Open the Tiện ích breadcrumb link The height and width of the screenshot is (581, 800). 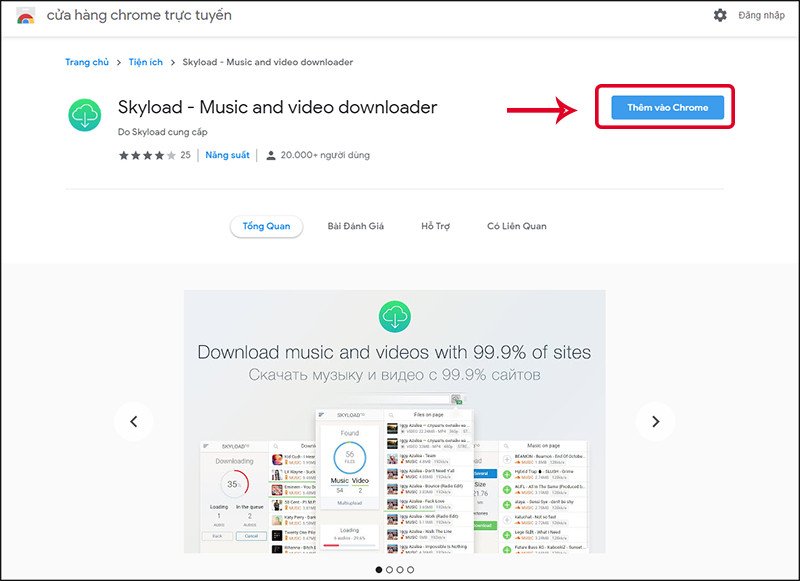coord(146,61)
